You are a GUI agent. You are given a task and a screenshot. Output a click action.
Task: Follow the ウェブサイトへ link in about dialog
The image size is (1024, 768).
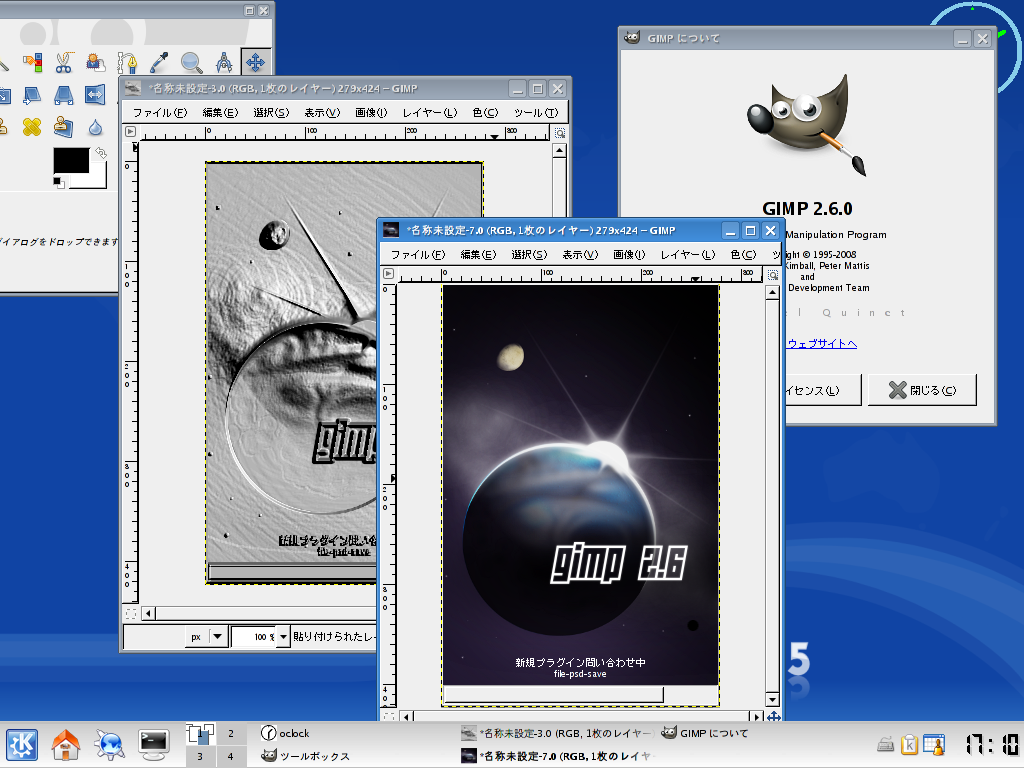(x=822, y=344)
